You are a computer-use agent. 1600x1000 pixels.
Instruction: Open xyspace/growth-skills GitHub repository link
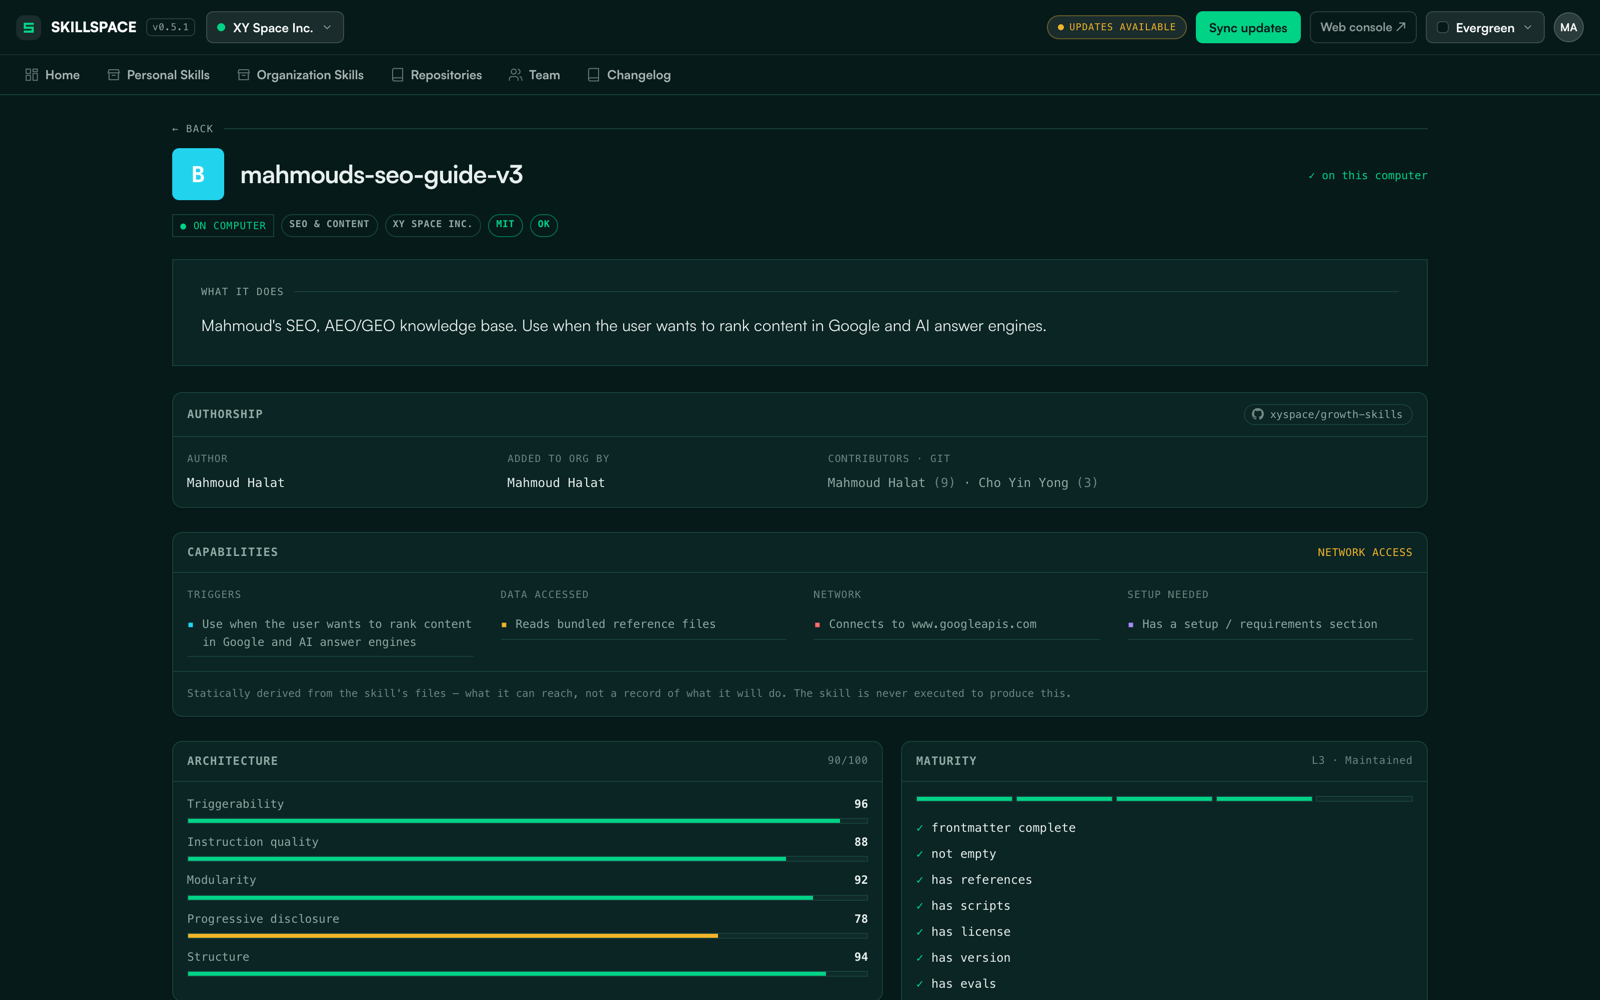pos(1328,414)
